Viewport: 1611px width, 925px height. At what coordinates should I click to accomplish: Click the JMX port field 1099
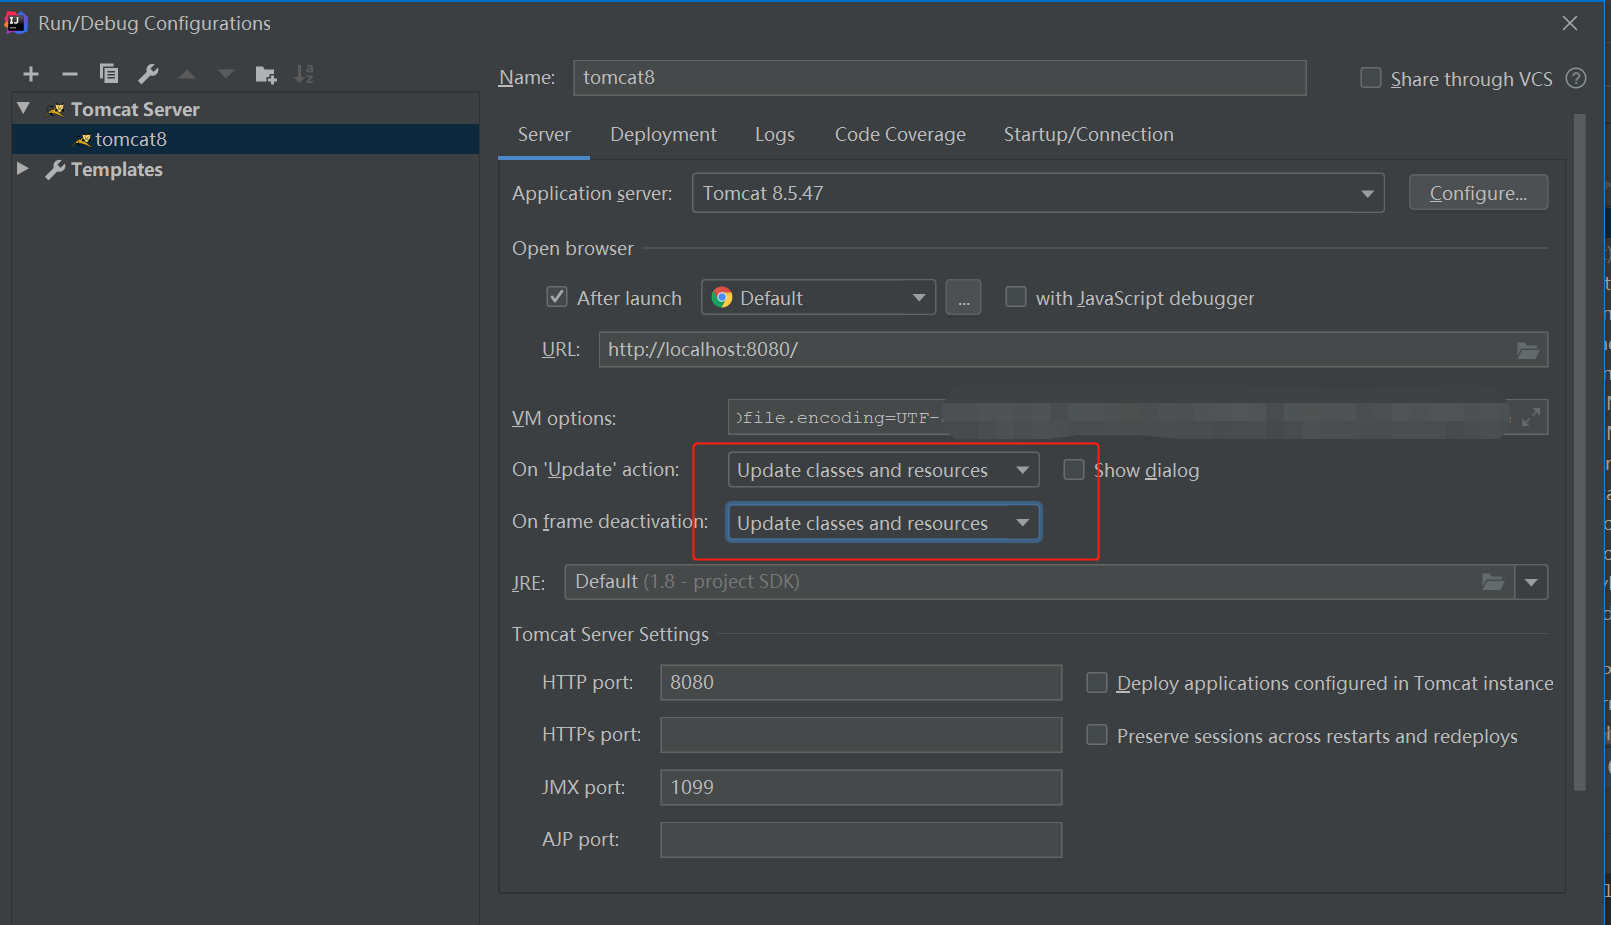pos(861,788)
